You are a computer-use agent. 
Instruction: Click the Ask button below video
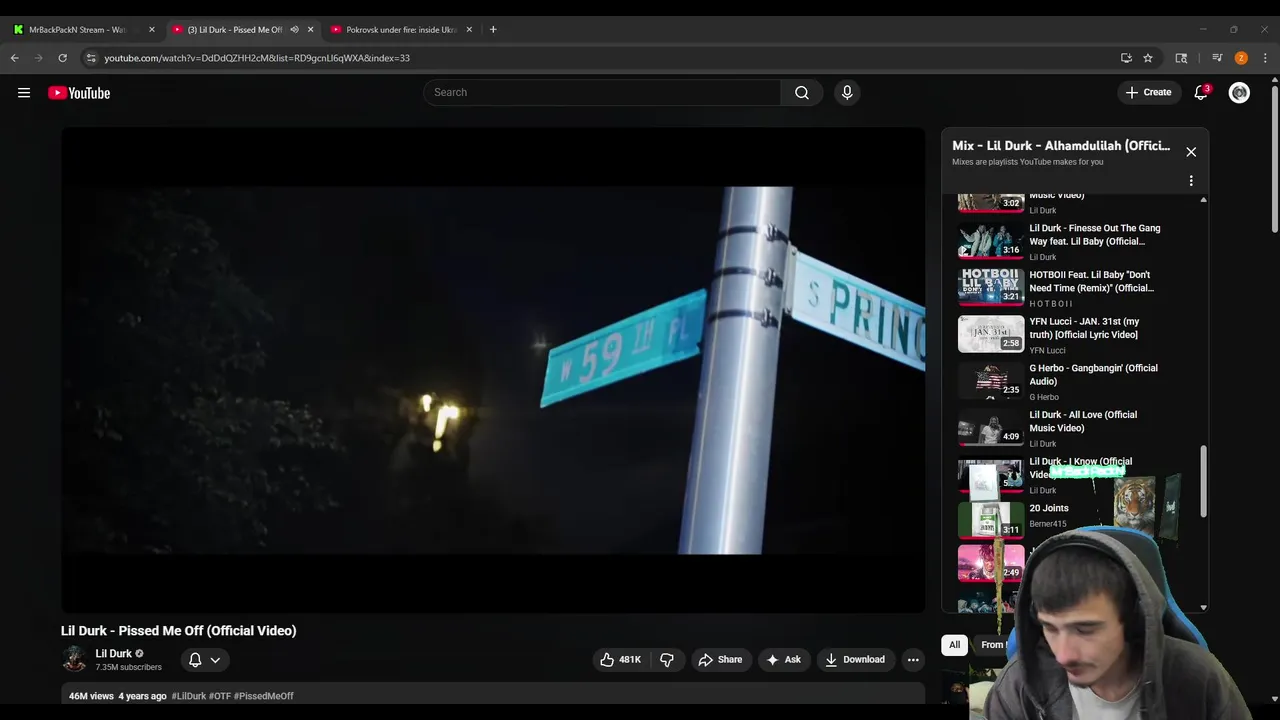(783, 660)
